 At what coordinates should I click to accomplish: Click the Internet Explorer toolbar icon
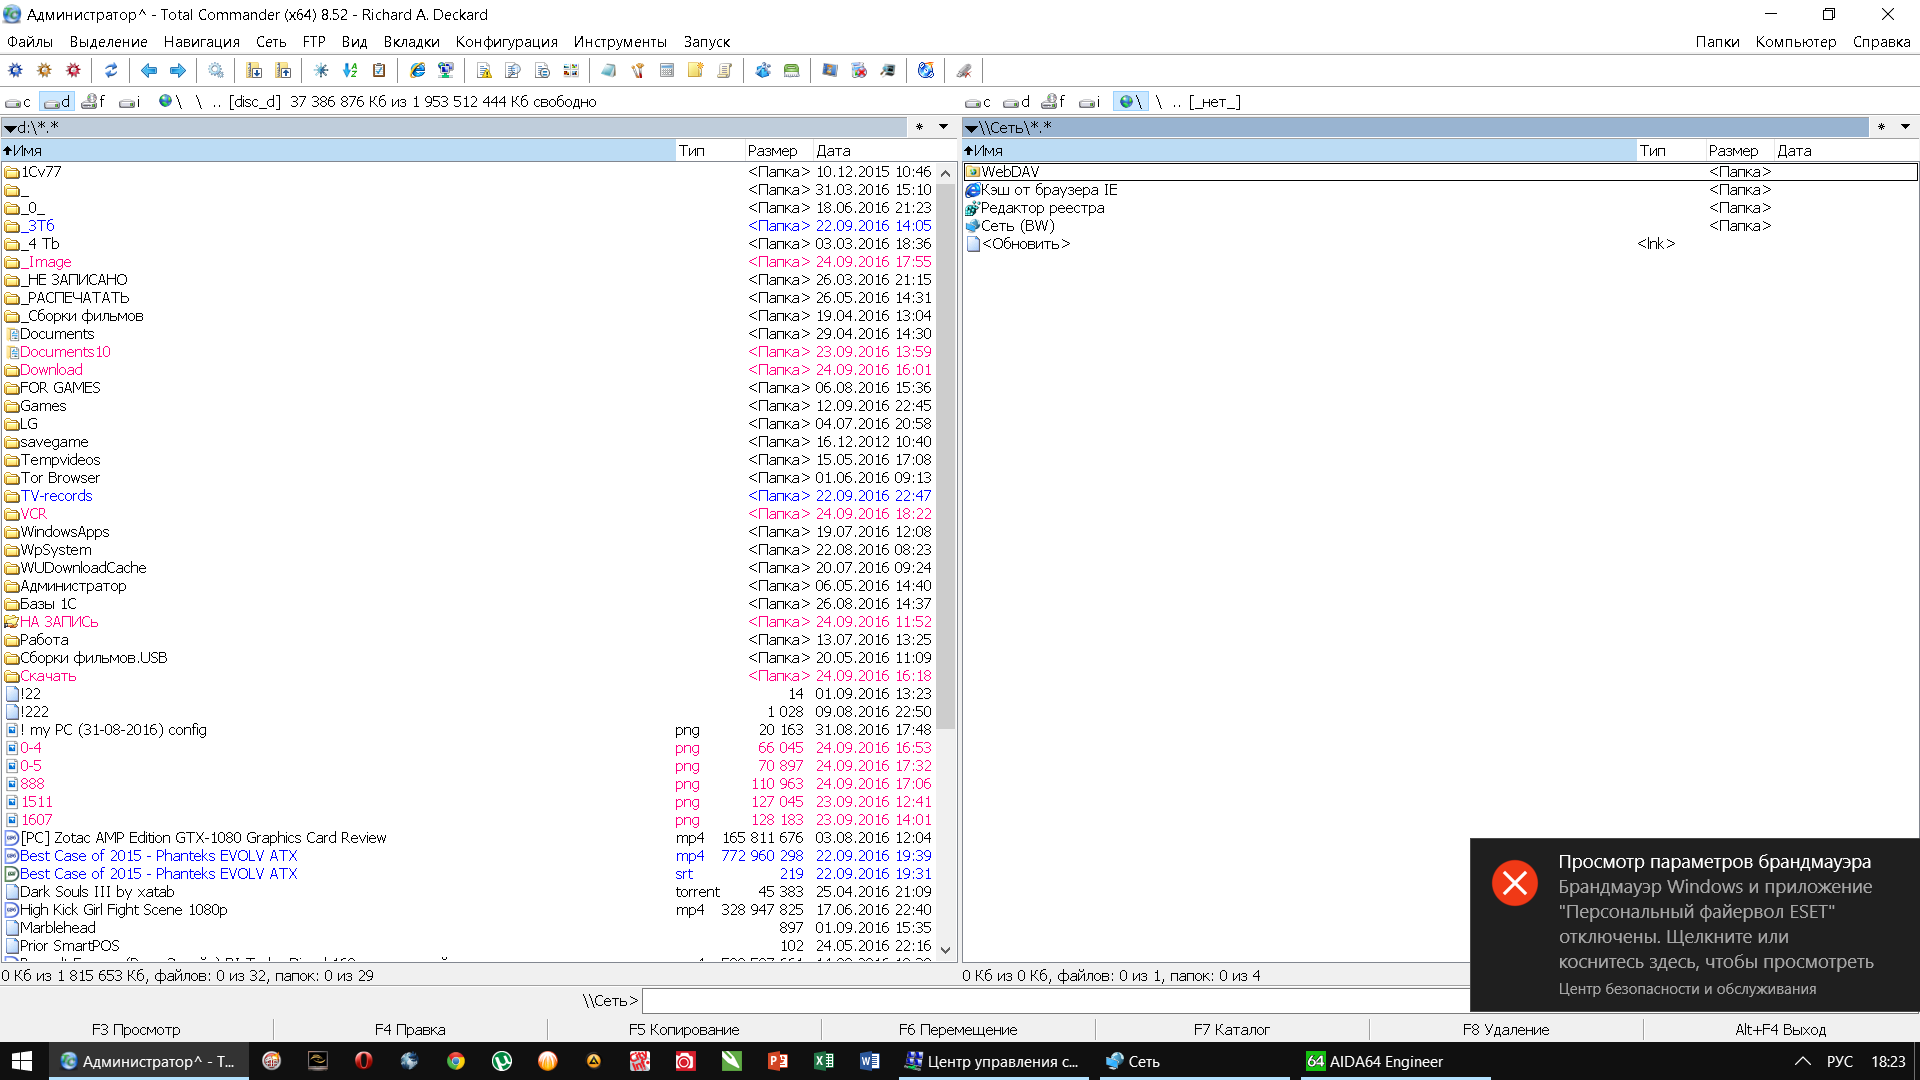pos(417,70)
